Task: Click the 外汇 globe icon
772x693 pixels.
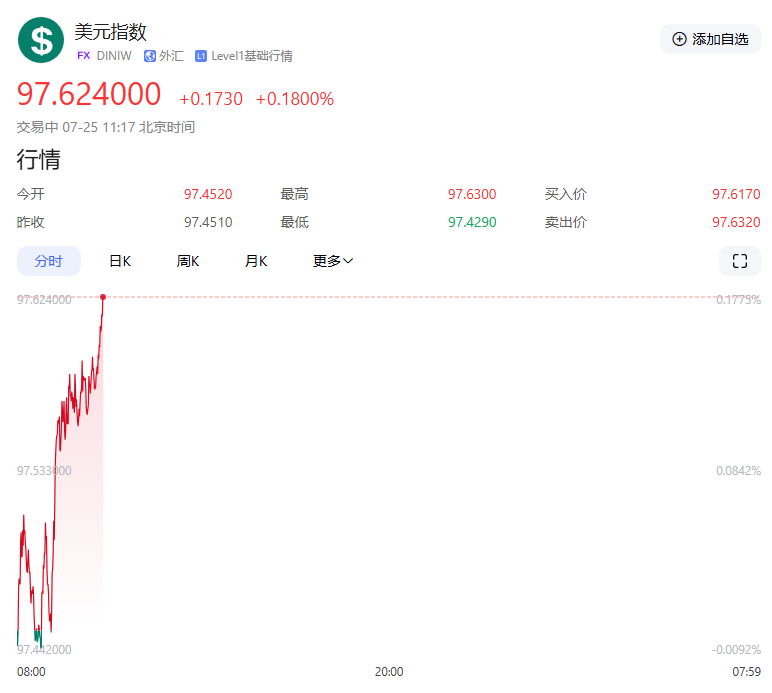Action: [150, 56]
